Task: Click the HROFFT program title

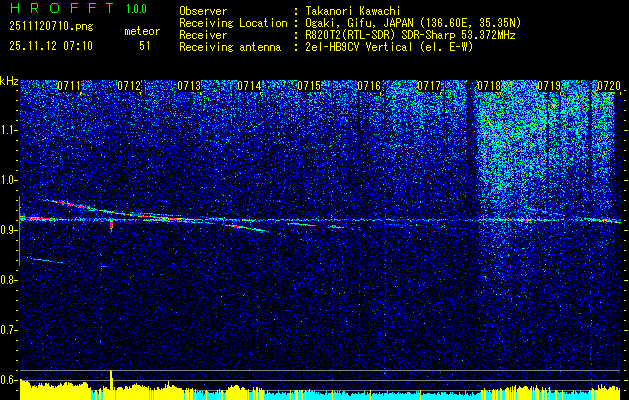Action: pyautogui.click(x=62, y=8)
